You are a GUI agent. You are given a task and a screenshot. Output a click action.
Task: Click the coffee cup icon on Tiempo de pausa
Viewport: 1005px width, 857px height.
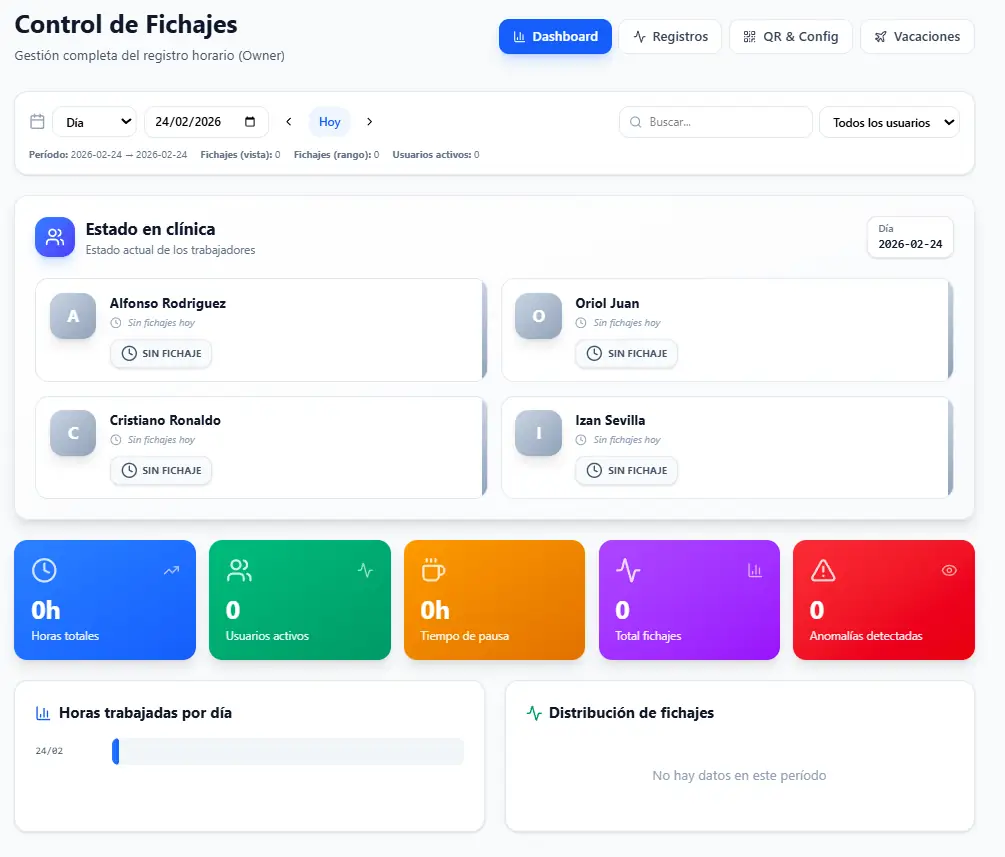click(x=433, y=570)
